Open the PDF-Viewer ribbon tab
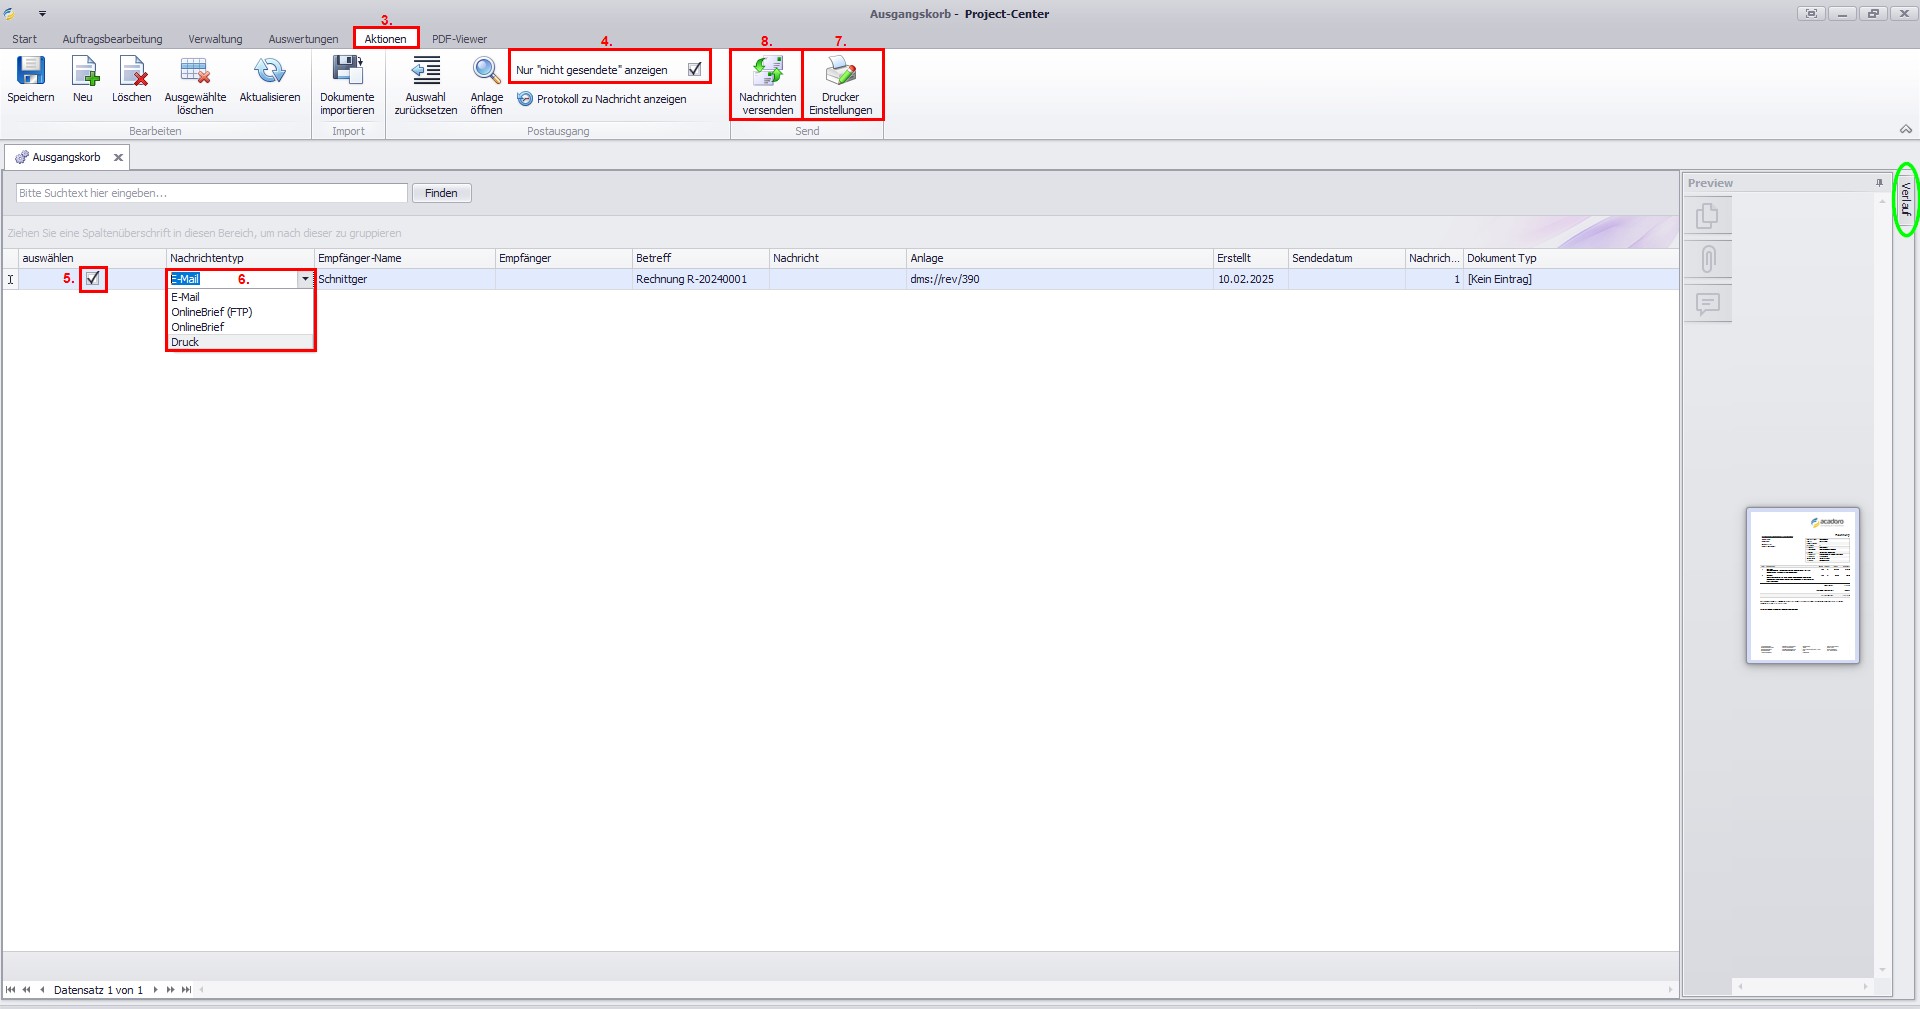 pyautogui.click(x=459, y=39)
